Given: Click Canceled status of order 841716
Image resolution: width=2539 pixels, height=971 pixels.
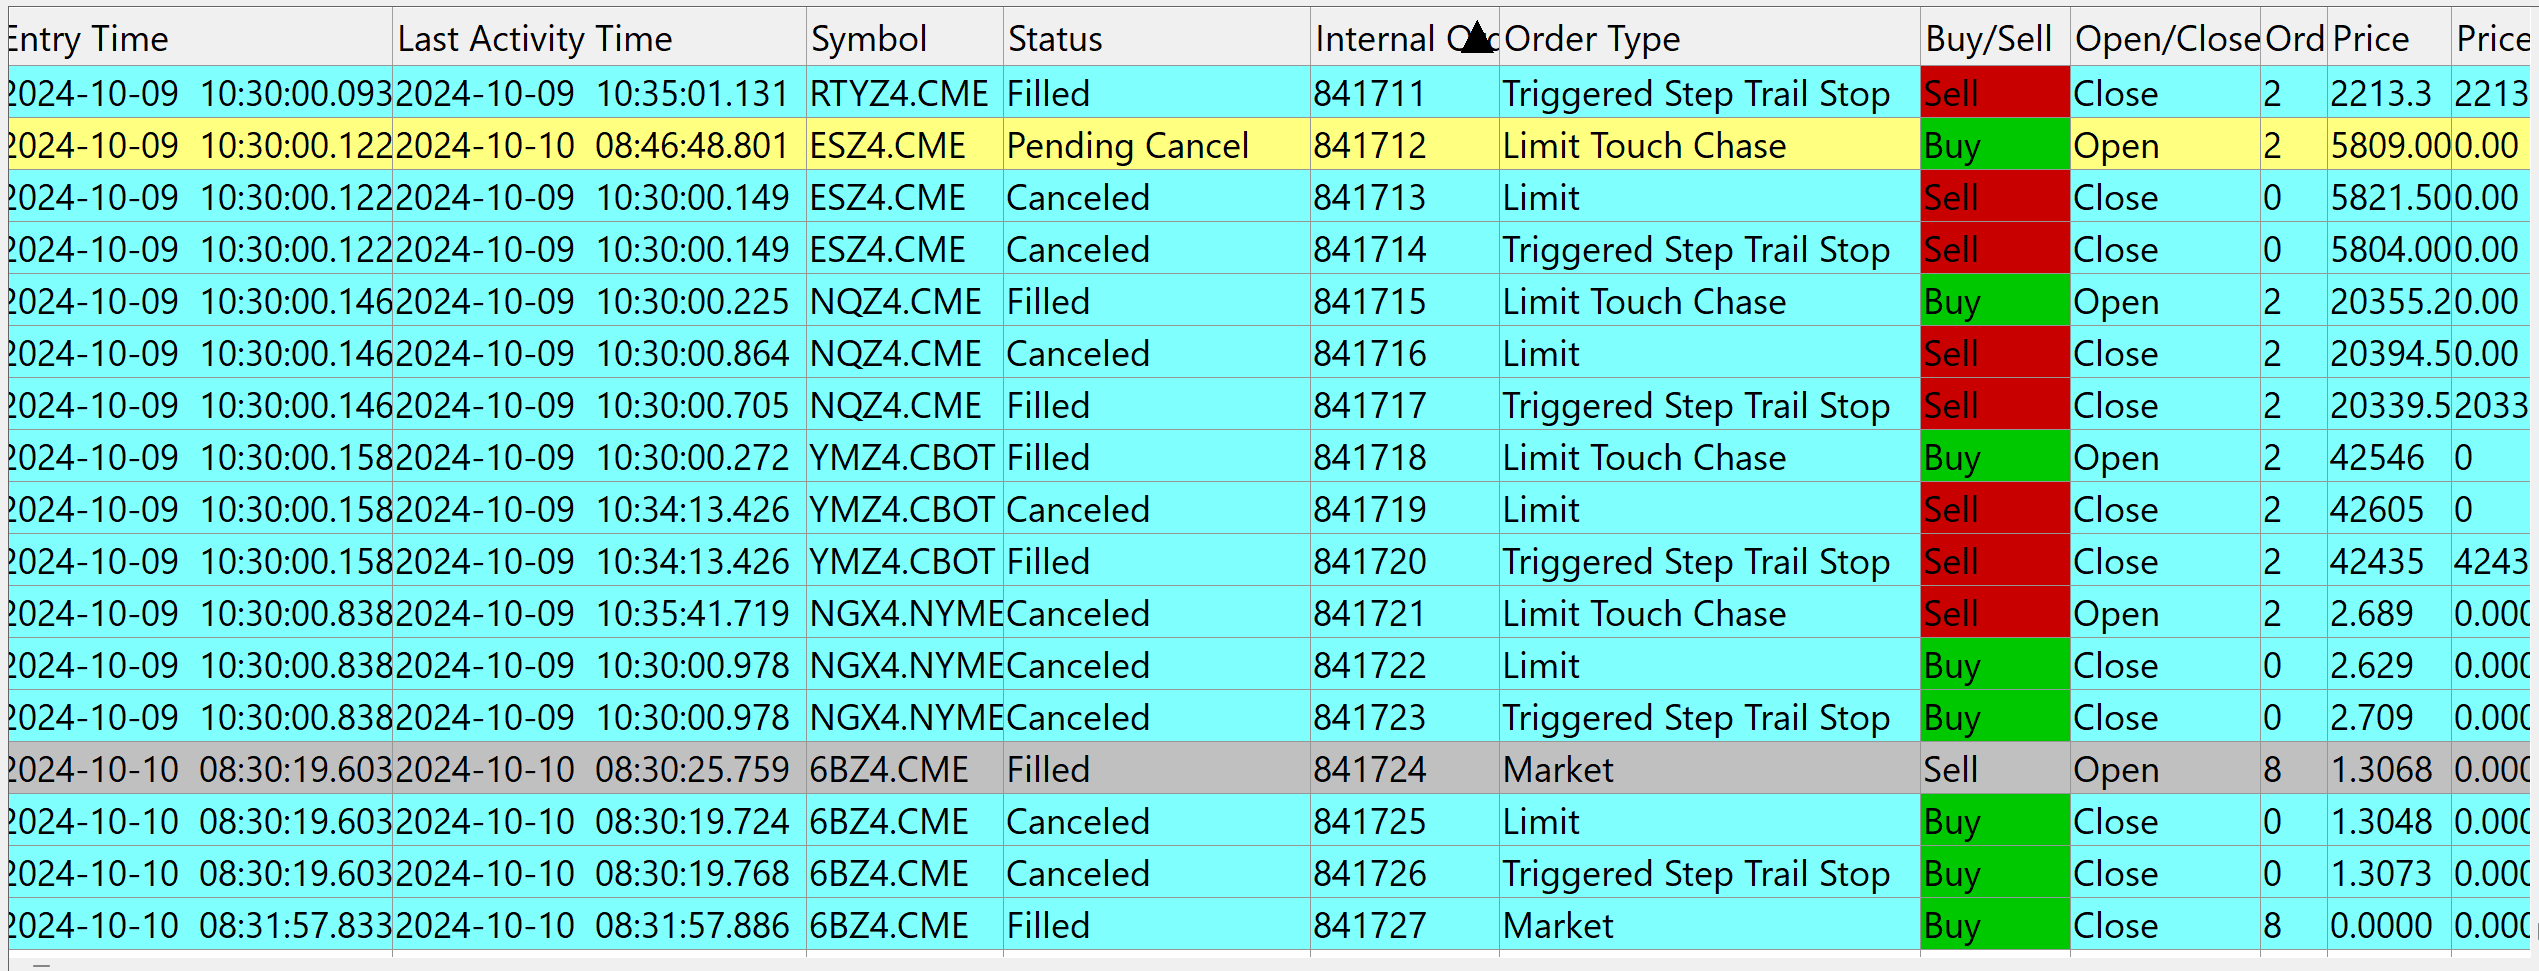Looking at the screenshot, I should (1078, 354).
